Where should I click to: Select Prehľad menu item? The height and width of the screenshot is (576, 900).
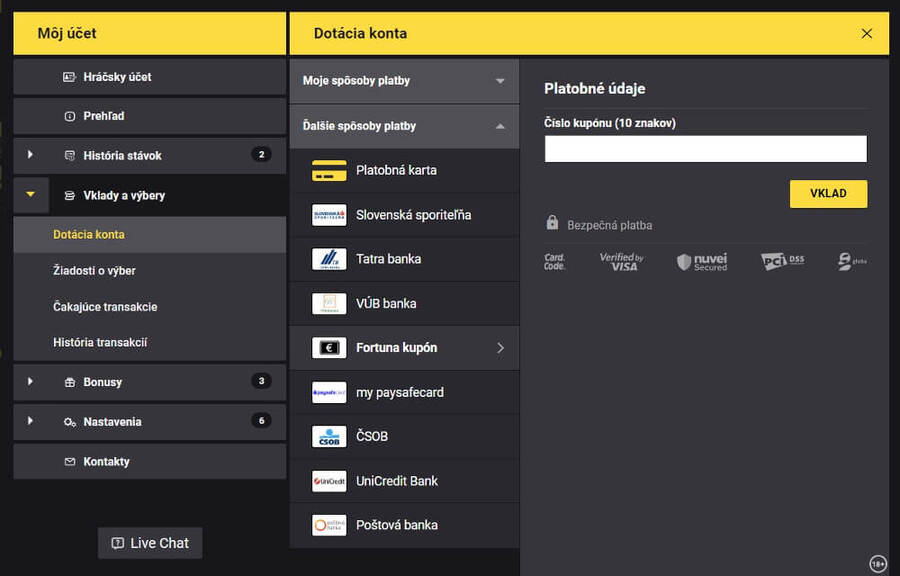[149, 116]
